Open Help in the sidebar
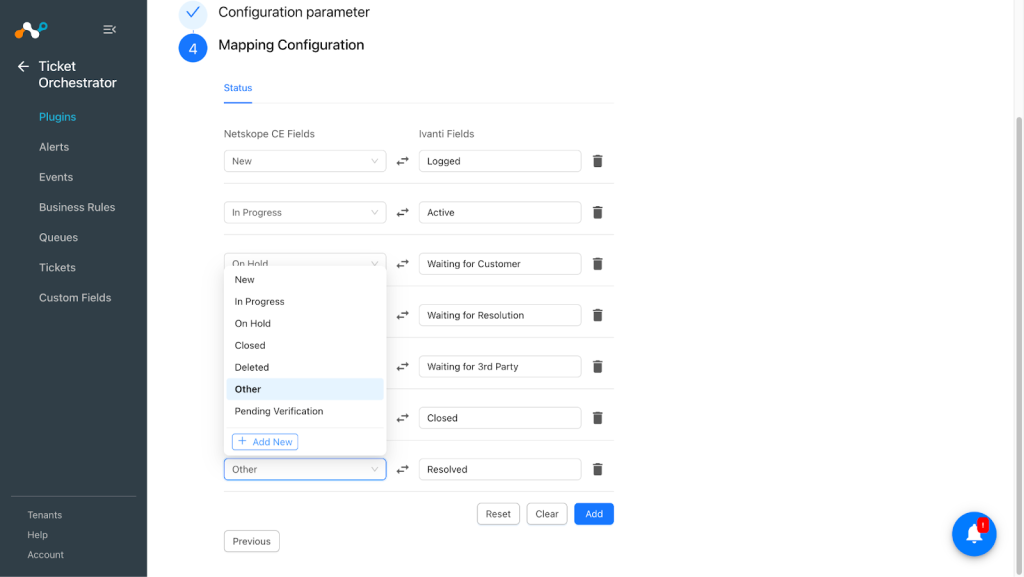The width and height of the screenshot is (1024, 577). coord(37,535)
